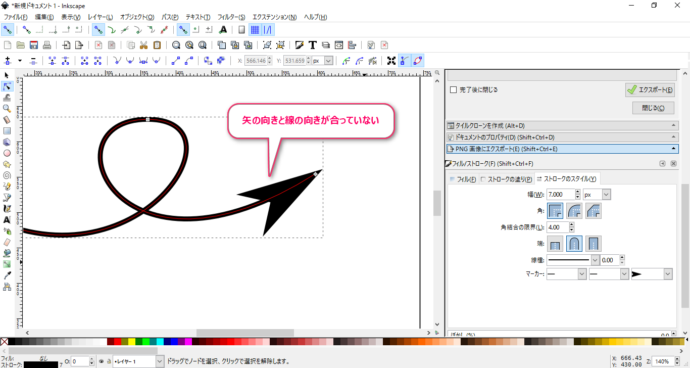Open the 編集 menu
The width and height of the screenshot is (690, 368).
click(44, 17)
